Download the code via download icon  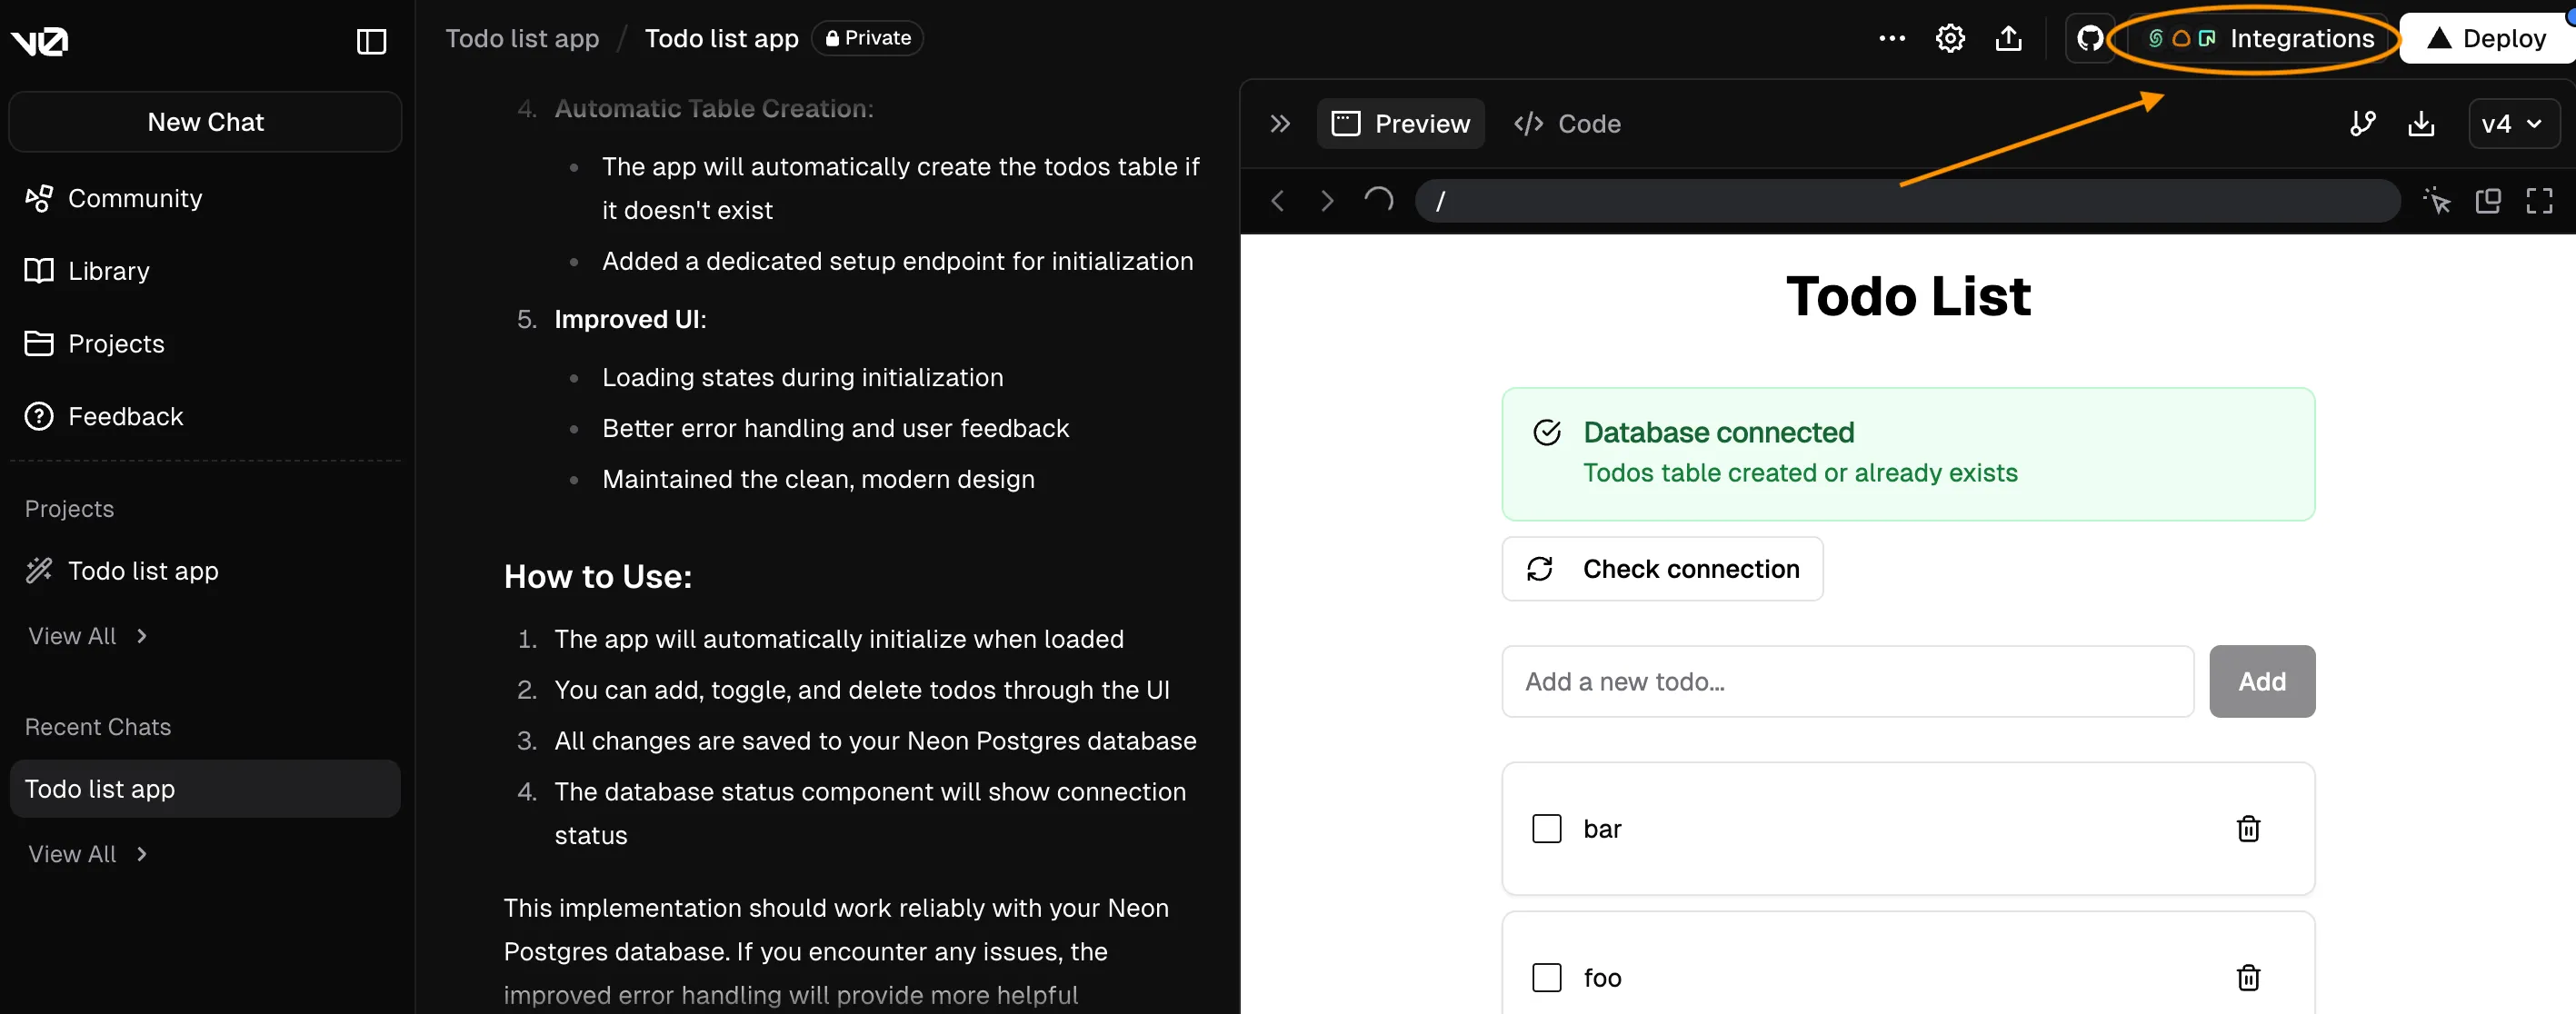point(2421,124)
